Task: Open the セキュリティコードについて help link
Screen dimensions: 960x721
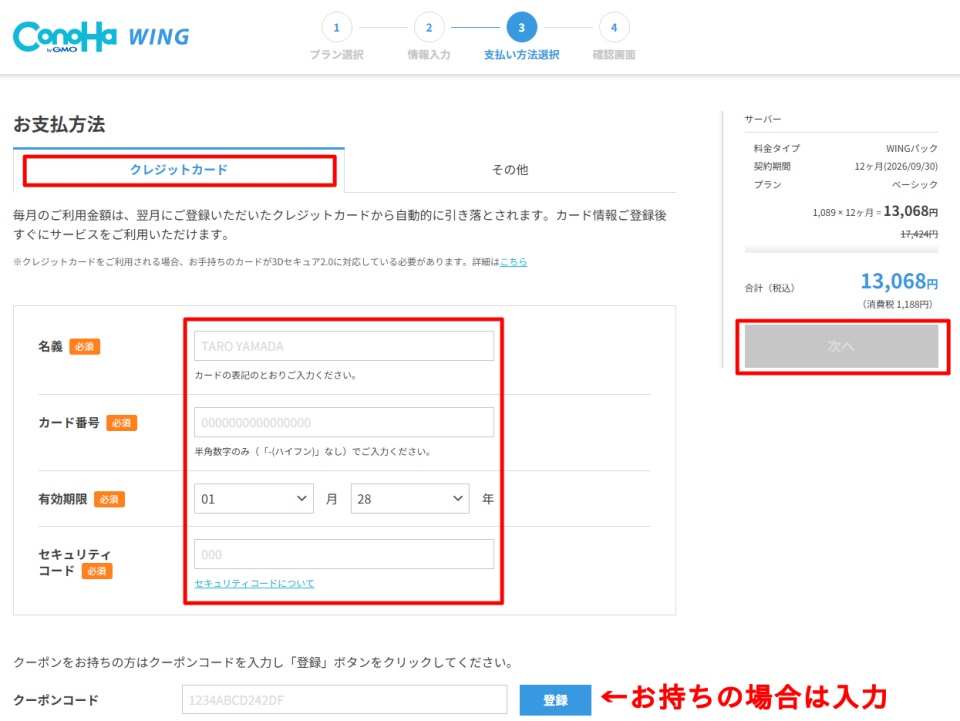Action: point(254,583)
